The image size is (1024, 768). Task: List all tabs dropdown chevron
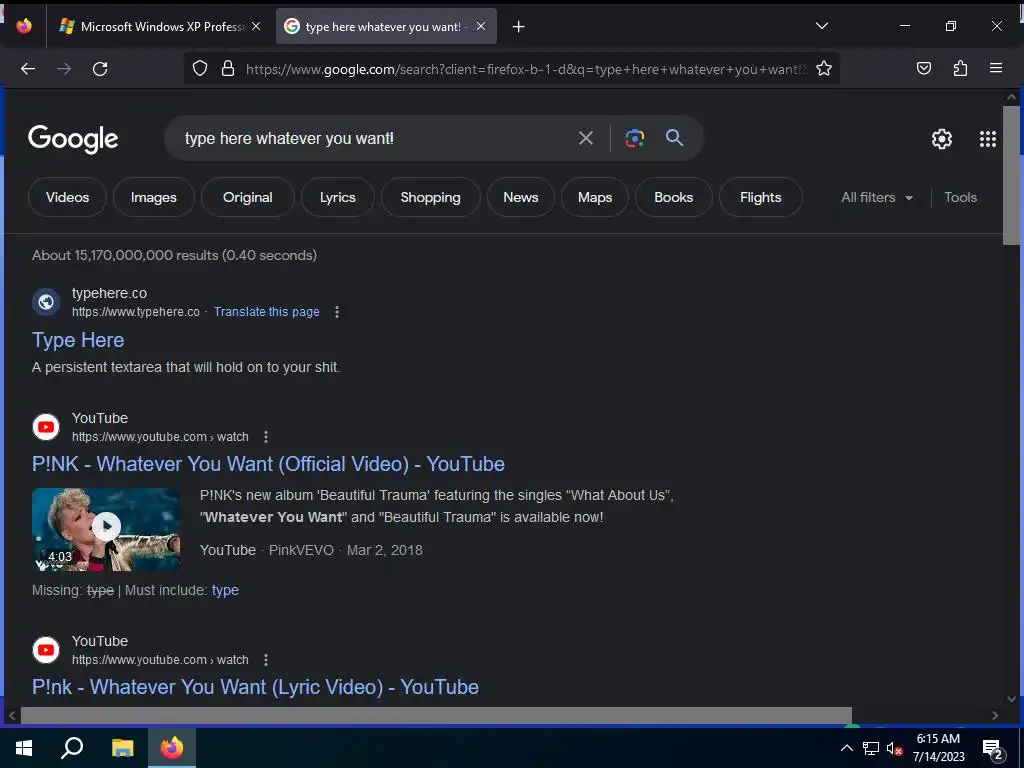(822, 26)
